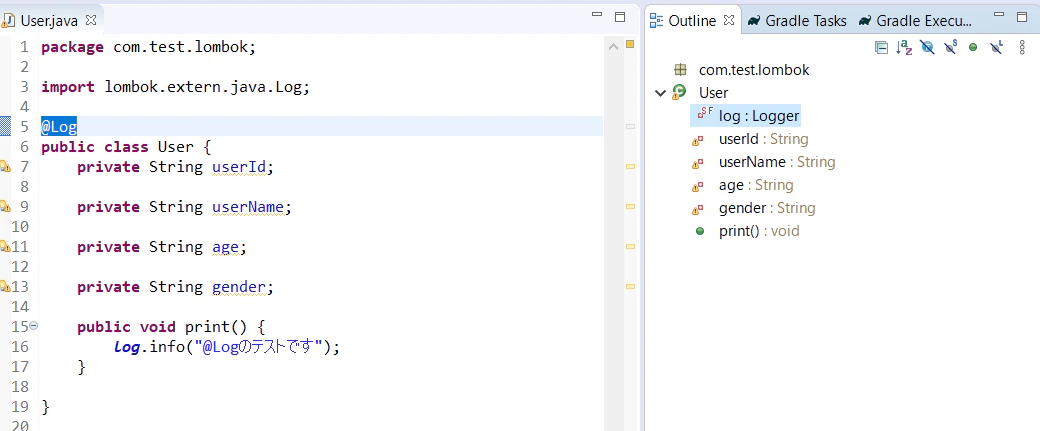Collapse All in the Outline toolbar
The image size is (1040, 431).
pyautogui.click(x=881, y=47)
